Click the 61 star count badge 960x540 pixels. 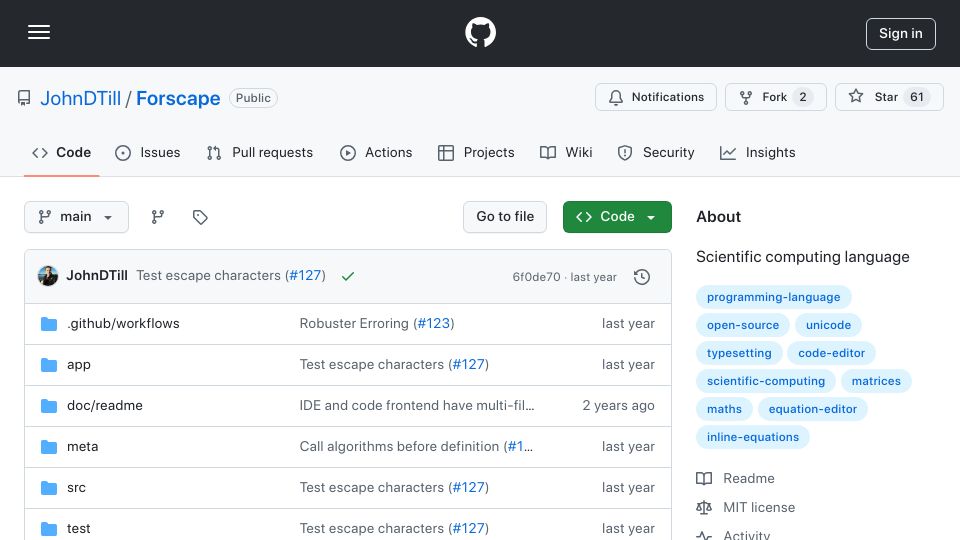pos(917,97)
